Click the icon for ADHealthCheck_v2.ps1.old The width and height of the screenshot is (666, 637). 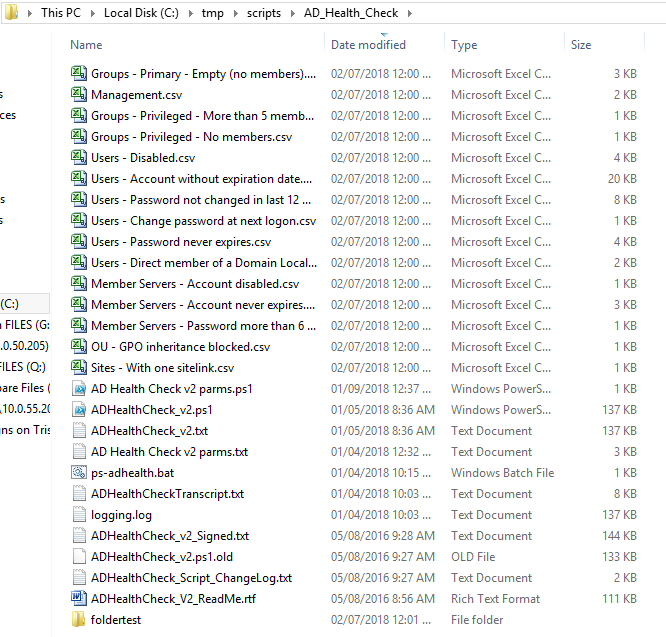(x=79, y=557)
